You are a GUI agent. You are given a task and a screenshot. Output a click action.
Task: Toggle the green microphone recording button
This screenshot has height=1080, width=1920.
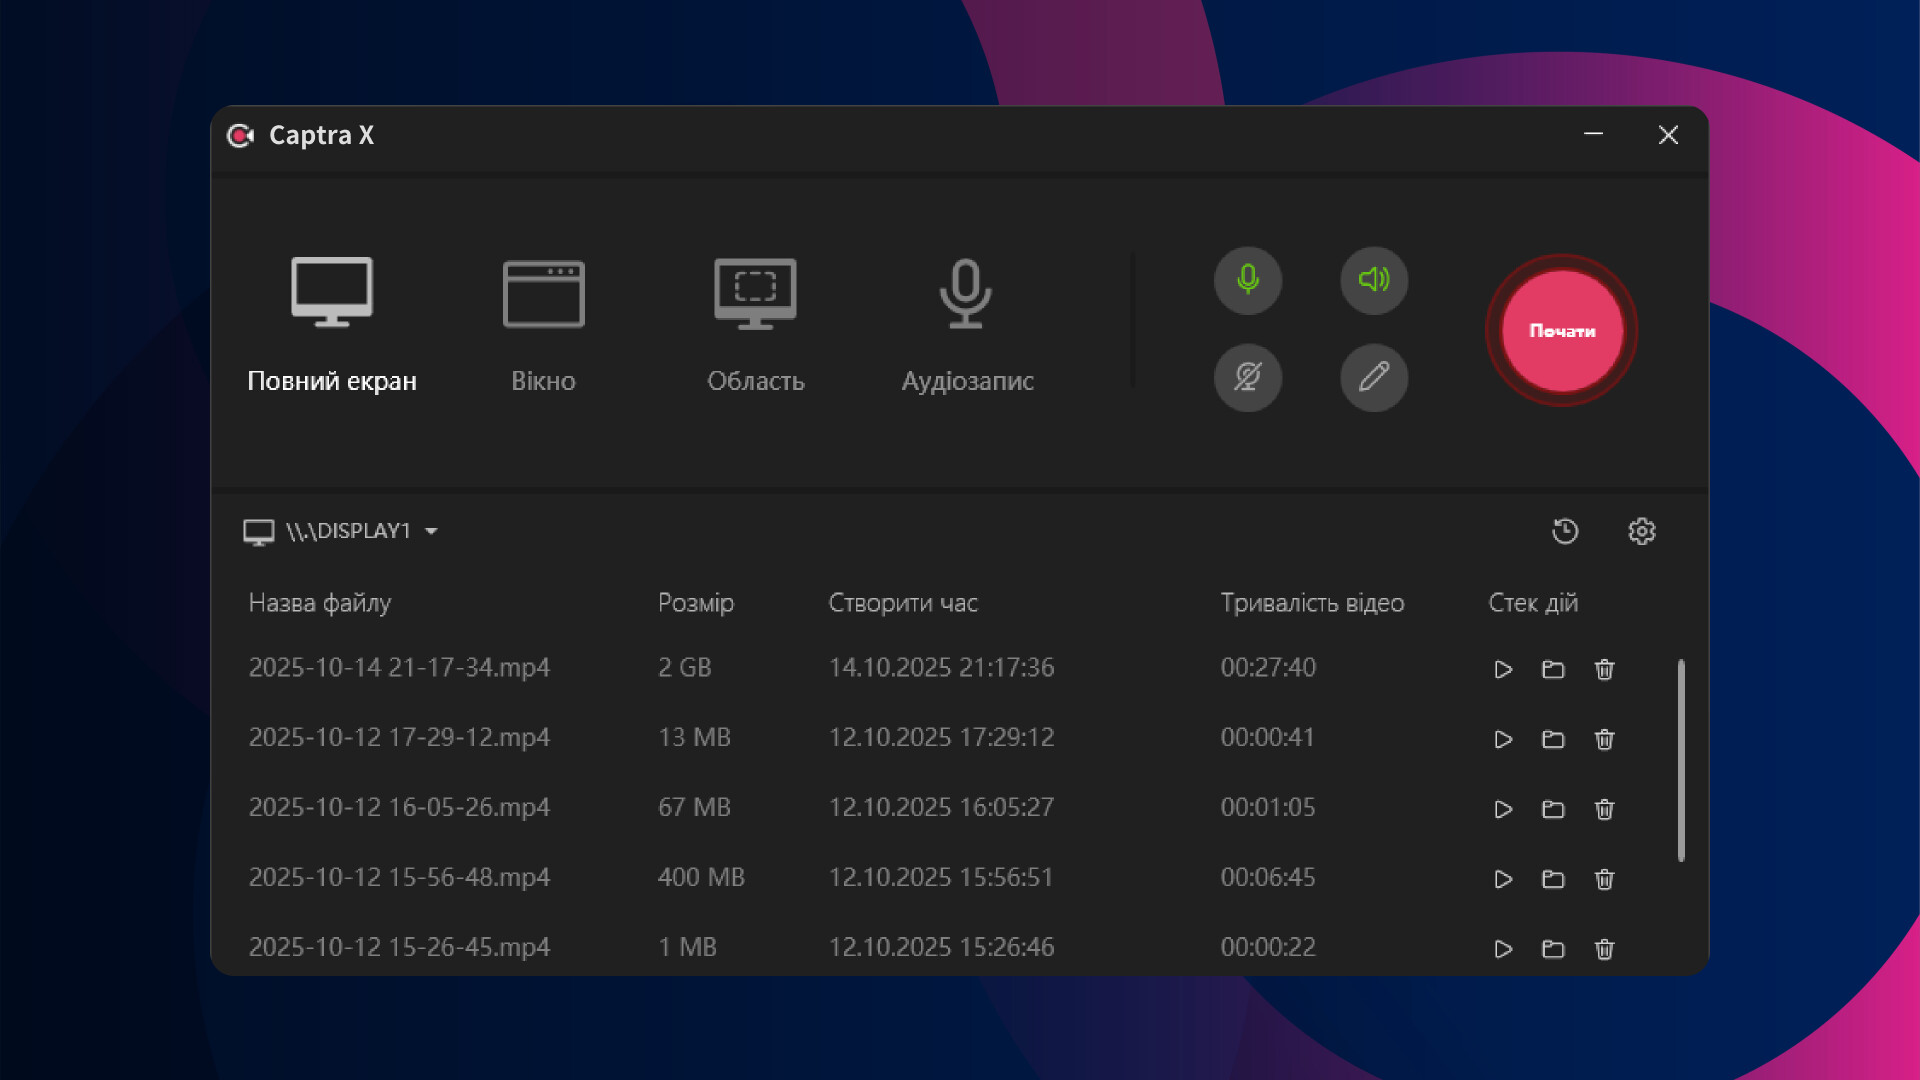1247,280
